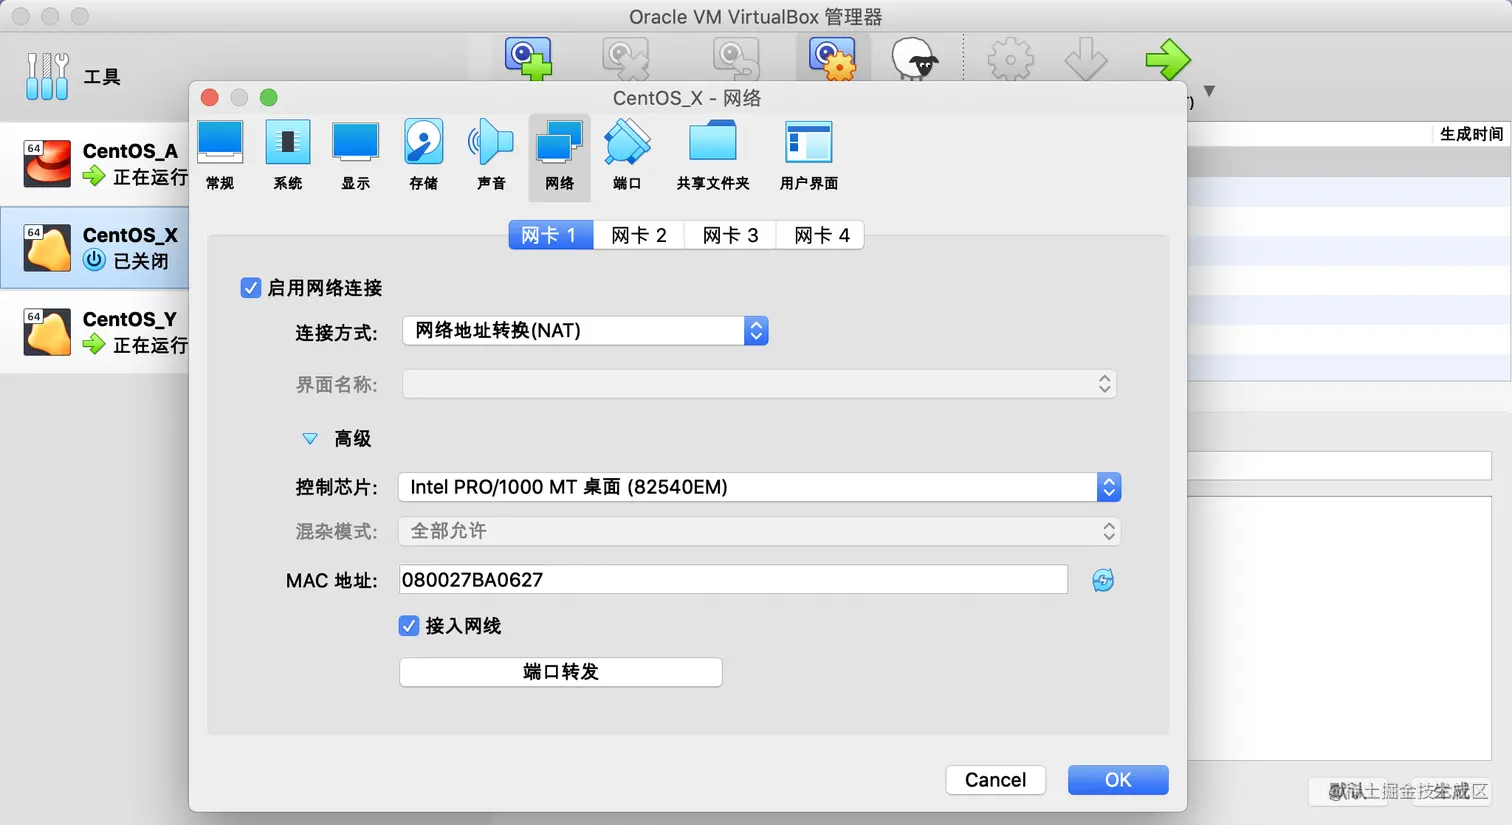Viewport: 1512px width, 825px height.
Task: Switch to the 网卡 3 tab
Action: pos(731,235)
